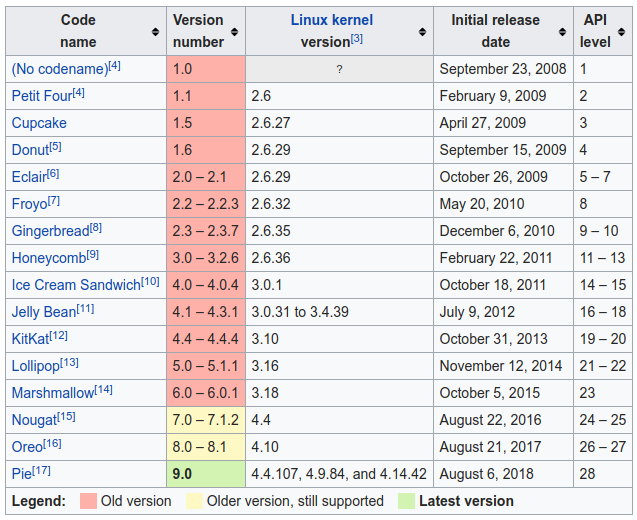Image resolution: width=637 pixels, height=520 pixels.
Task: Sort table by Code name arrows
Action: click(155, 32)
